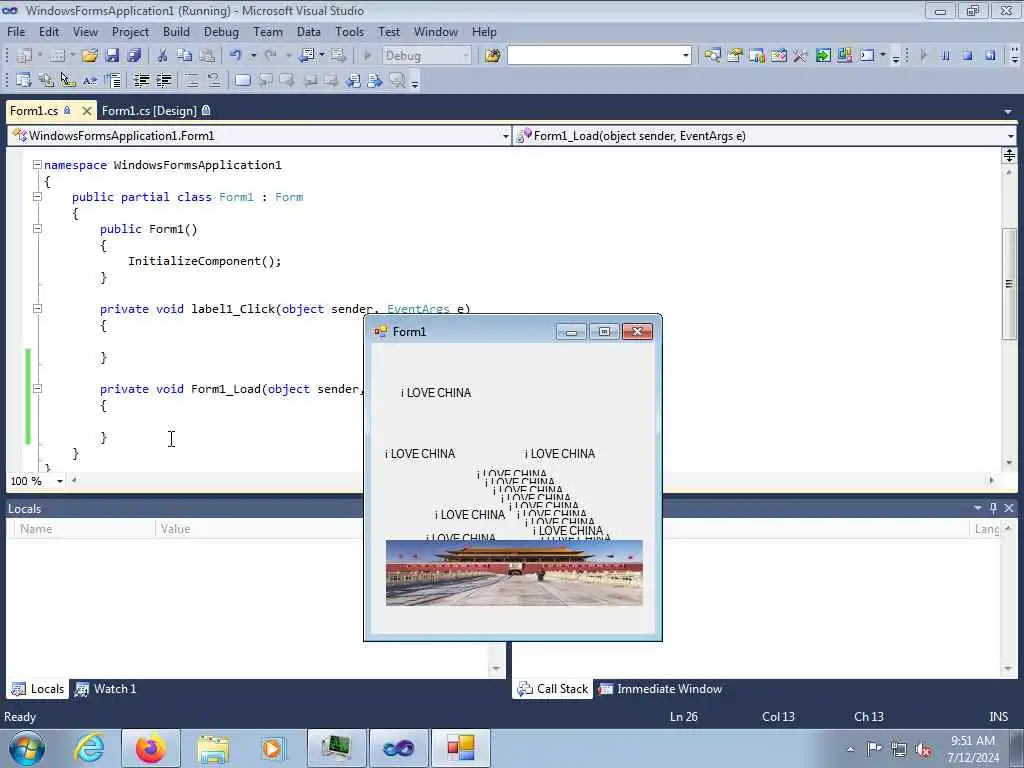Open the Properties Window toolbar icon
The image size is (1024, 768).
pos(735,56)
